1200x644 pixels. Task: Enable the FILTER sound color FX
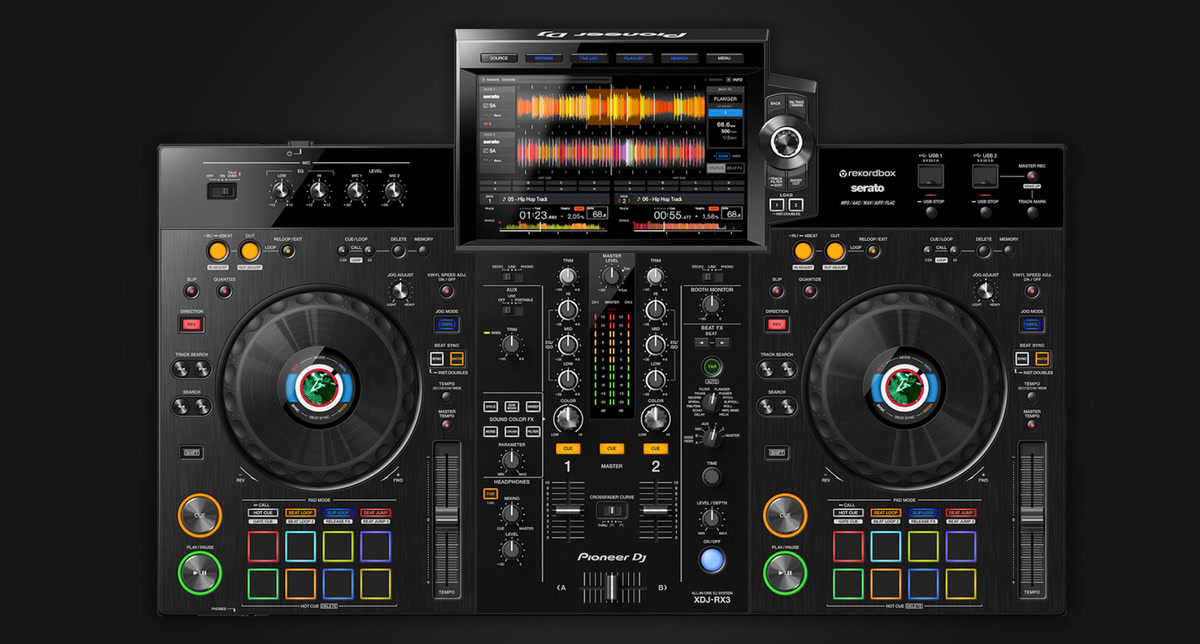tap(533, 430)
